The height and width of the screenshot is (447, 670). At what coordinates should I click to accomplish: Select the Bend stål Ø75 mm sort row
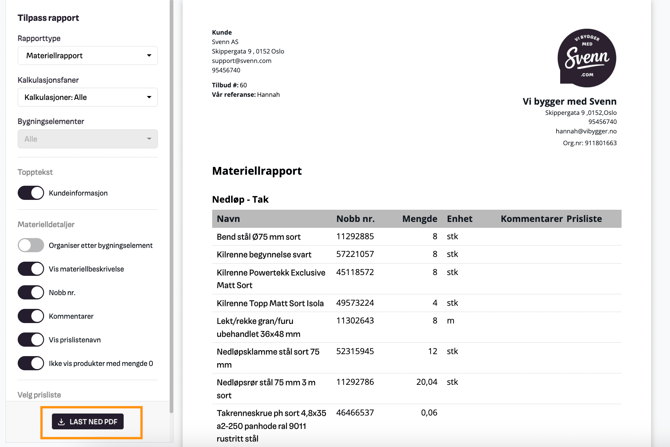(258, 237)
